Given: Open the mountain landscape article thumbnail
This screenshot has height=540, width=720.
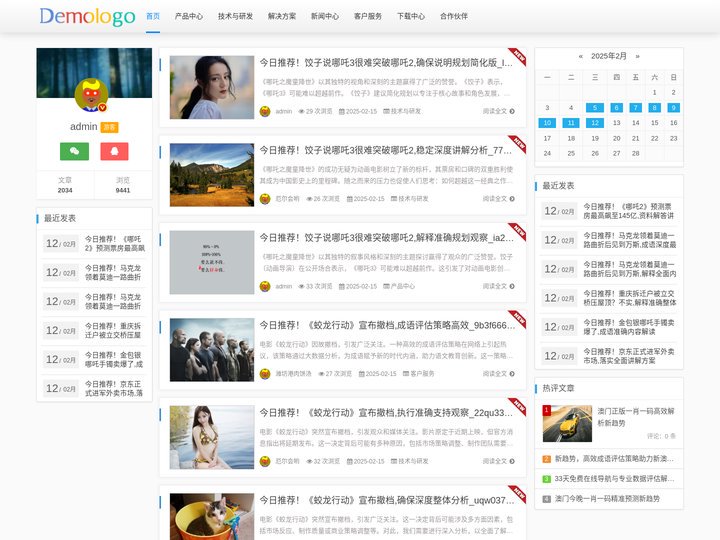Looking at the screenshot, I should [x=212, y=175].
